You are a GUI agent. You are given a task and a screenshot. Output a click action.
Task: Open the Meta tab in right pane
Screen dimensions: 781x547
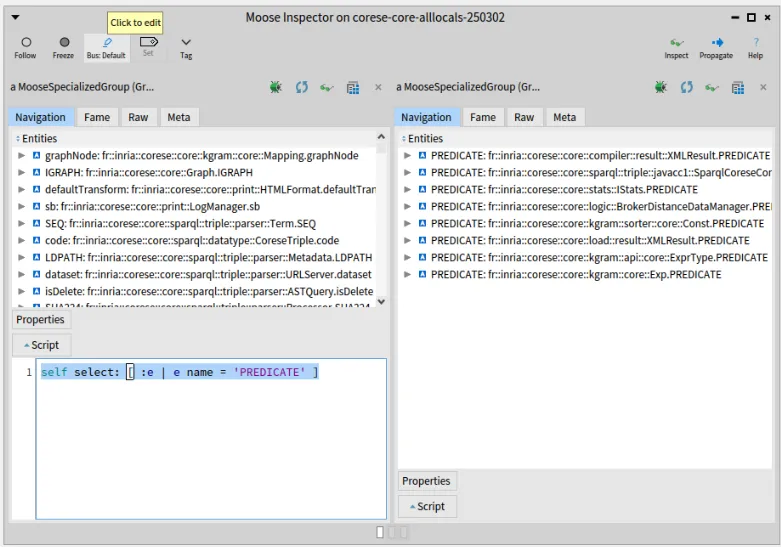(x=564, y=117)
